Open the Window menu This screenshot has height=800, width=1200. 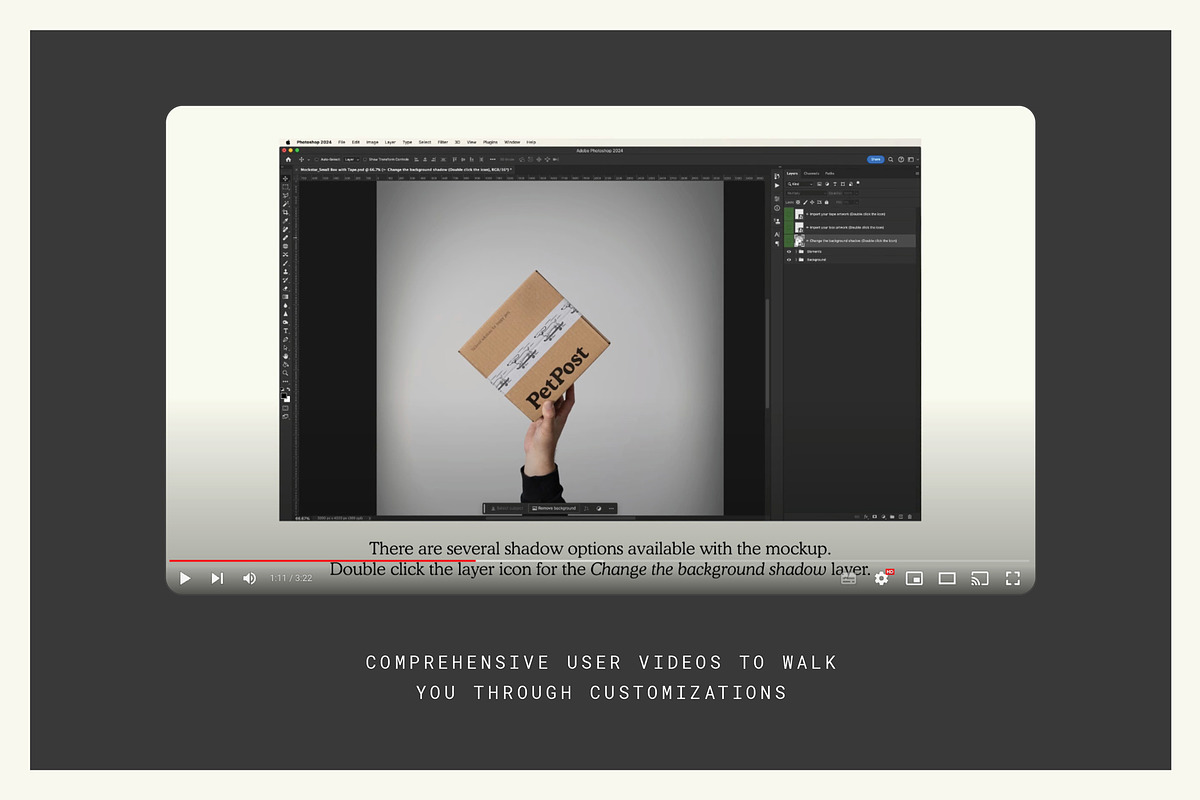(x=512, y=142)
